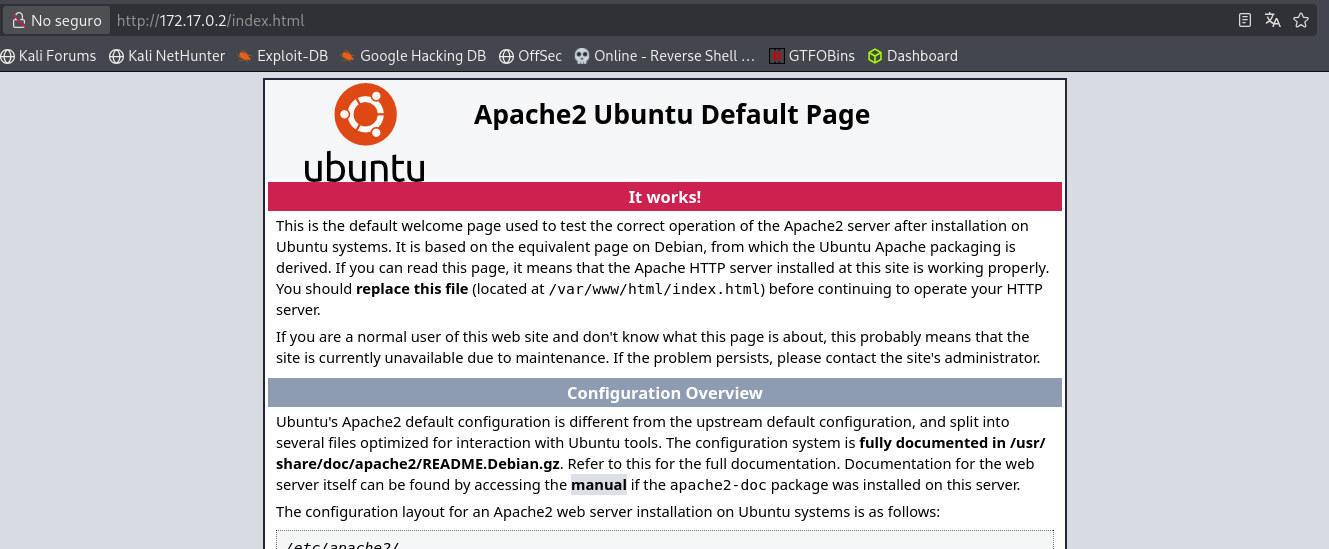Click the red "It works!" banner

(x=664, y=197)
